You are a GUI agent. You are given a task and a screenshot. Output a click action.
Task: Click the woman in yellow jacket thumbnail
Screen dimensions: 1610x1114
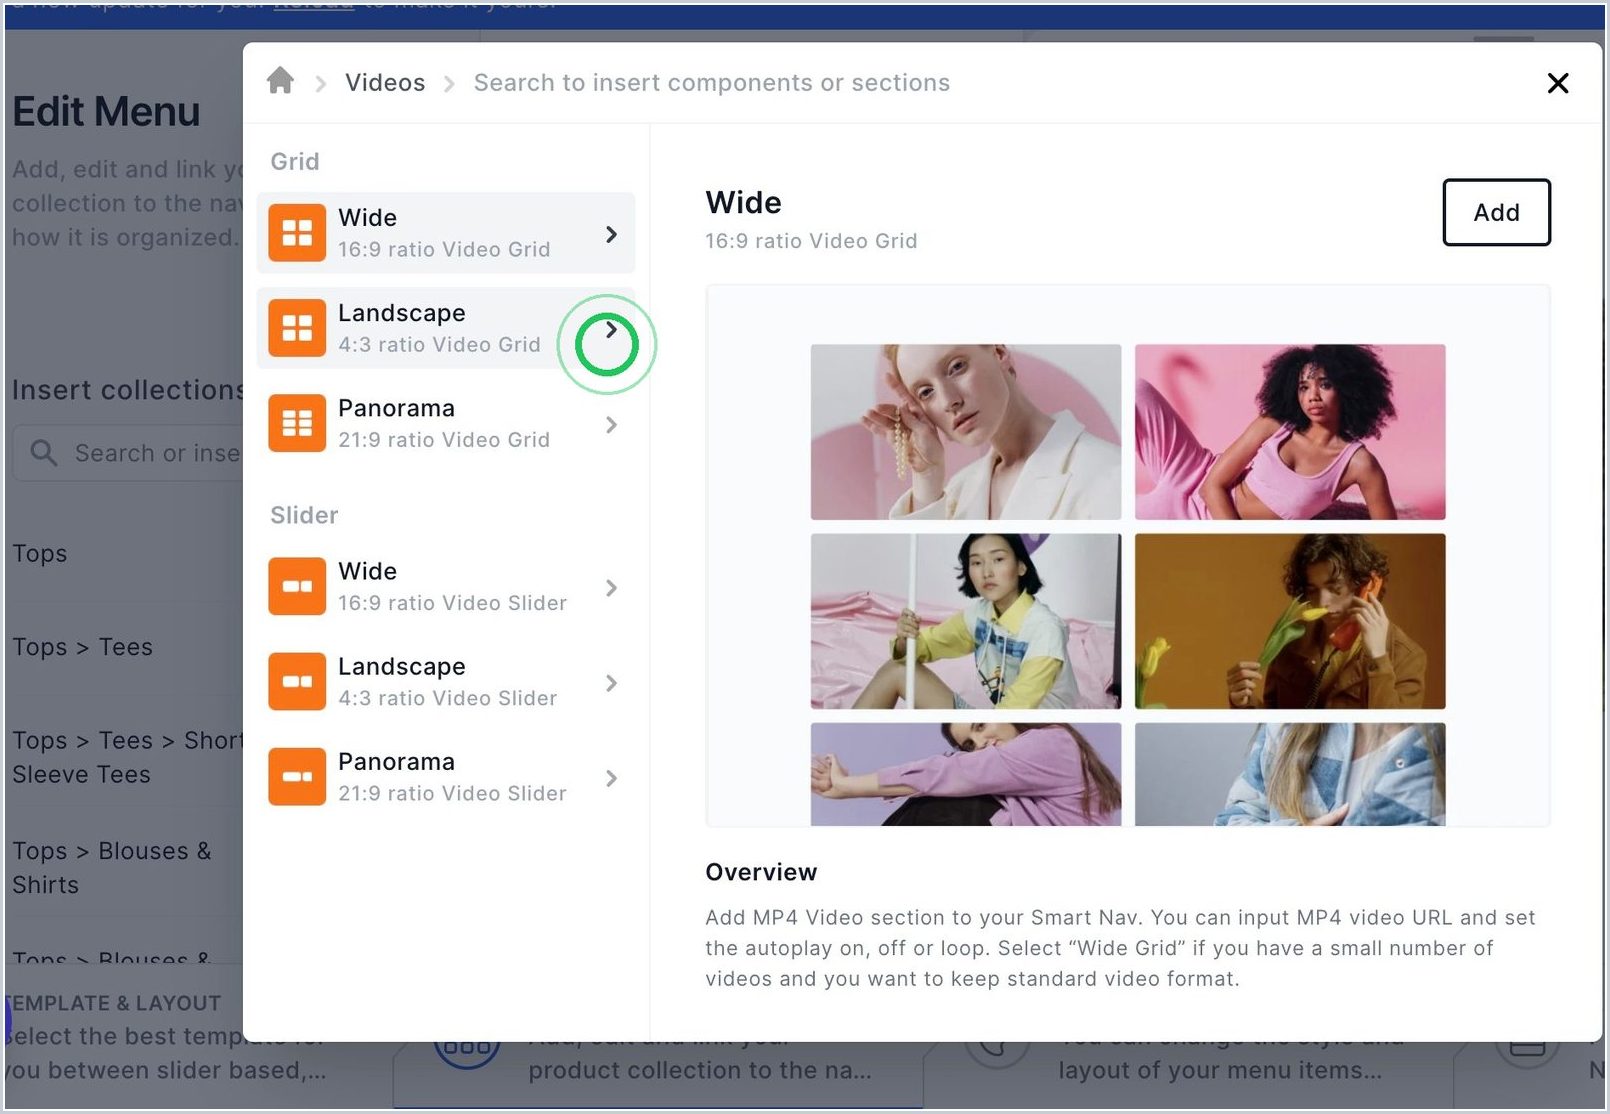pyautogui.click(x=966, y=621)
